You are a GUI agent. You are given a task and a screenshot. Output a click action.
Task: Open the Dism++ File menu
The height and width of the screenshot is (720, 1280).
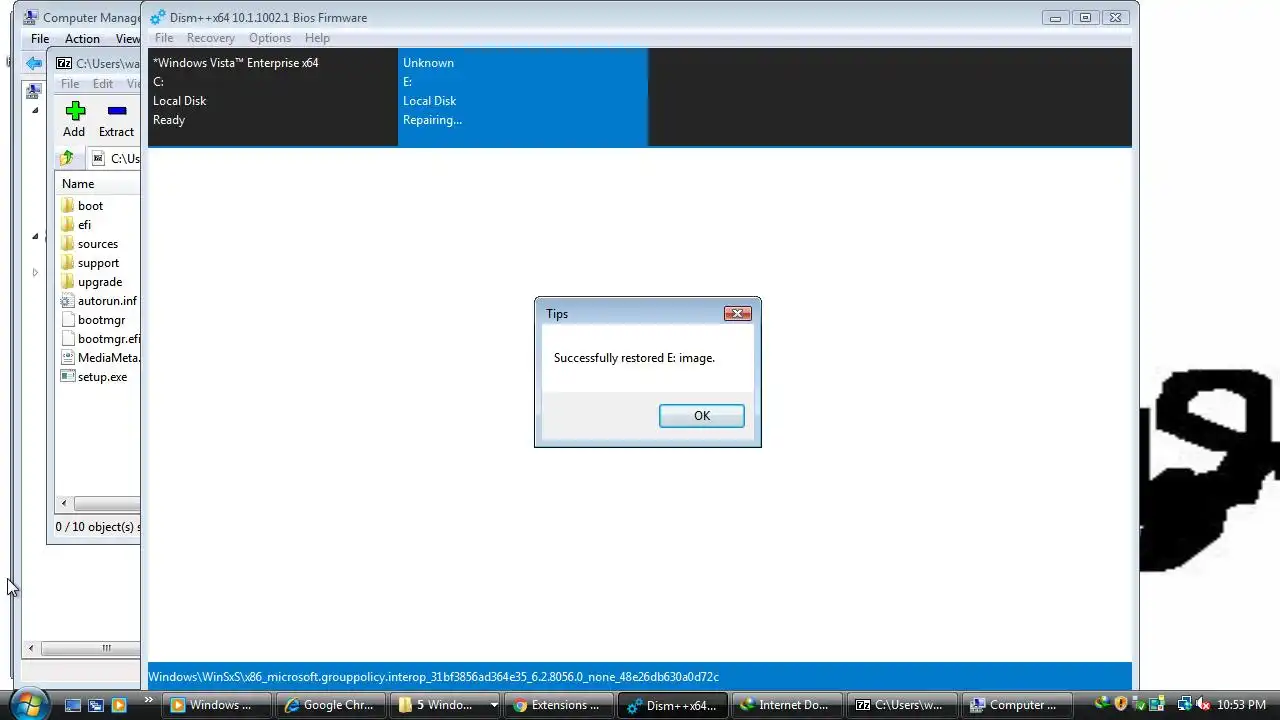(164, 38)
